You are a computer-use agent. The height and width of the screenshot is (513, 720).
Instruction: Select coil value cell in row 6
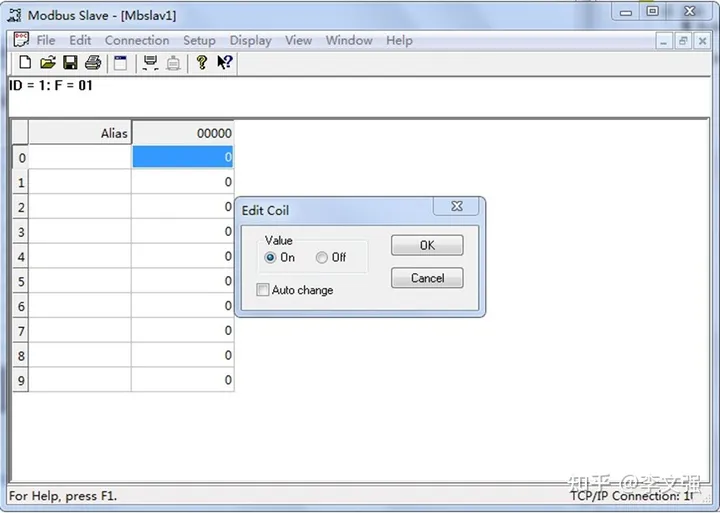click(183, 306)
